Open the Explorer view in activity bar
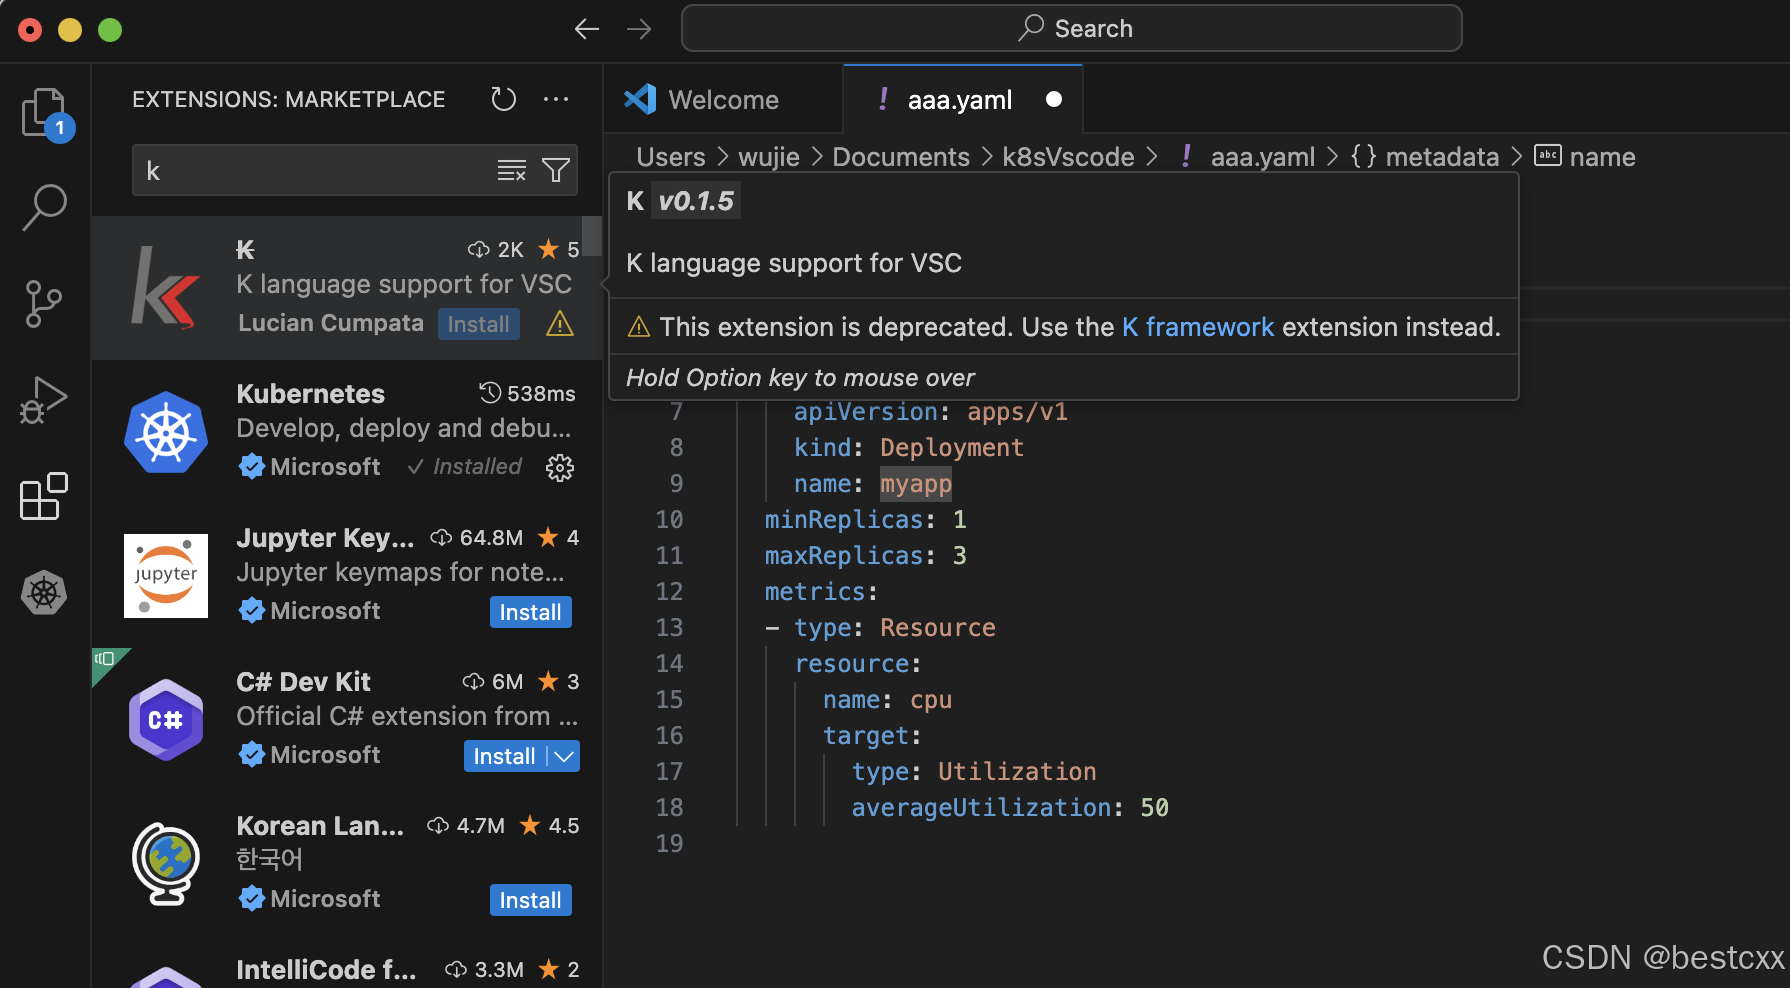The height and width of the screenshot is (988, 1790). [44, 112]
